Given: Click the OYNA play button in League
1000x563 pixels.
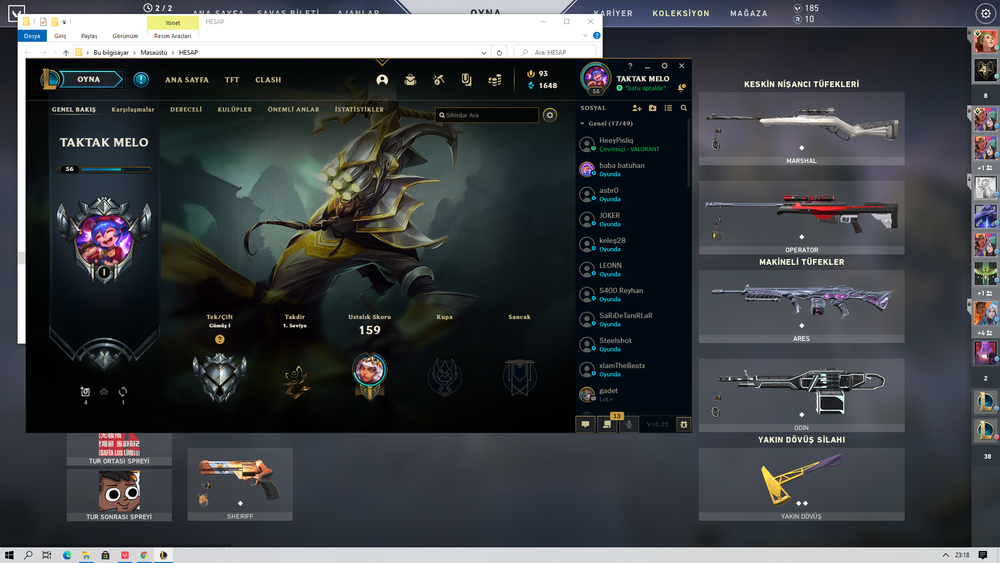Looking at the screenshot, I should coord(89,80).
